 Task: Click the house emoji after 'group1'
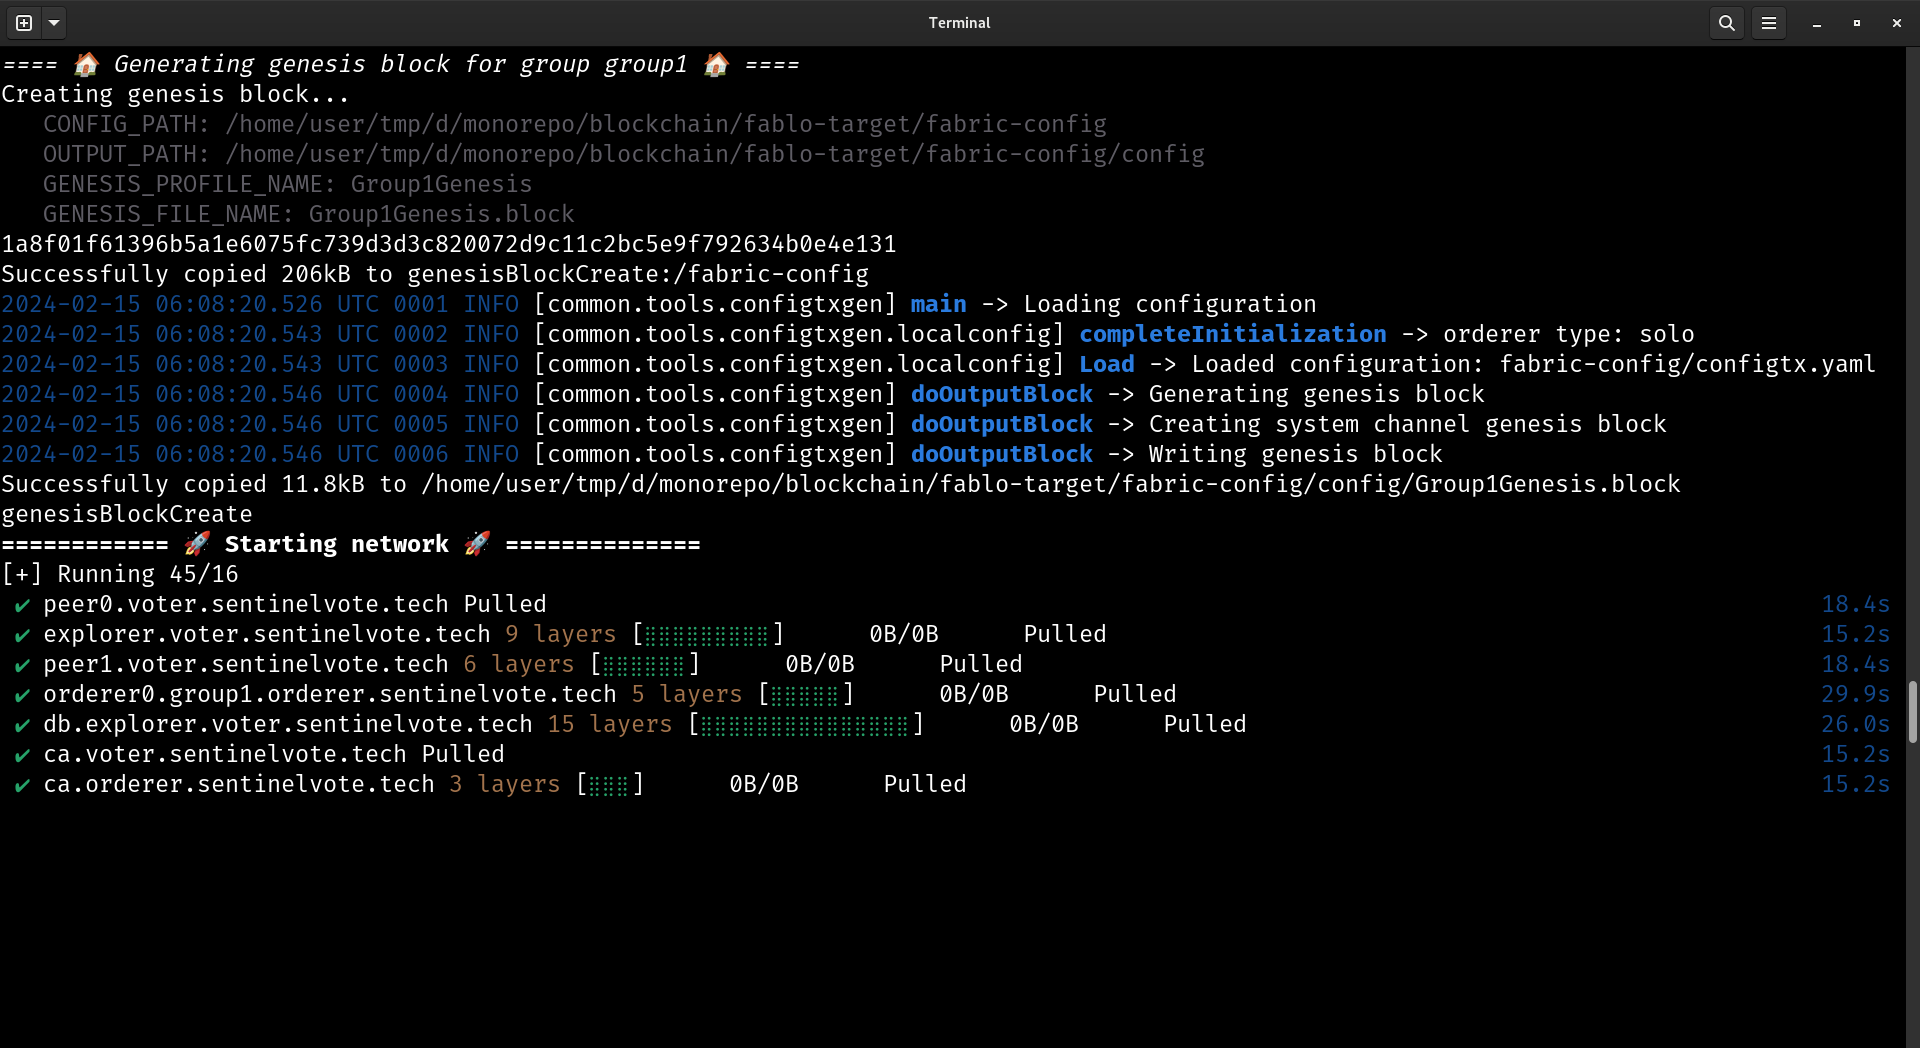(716, 64)
